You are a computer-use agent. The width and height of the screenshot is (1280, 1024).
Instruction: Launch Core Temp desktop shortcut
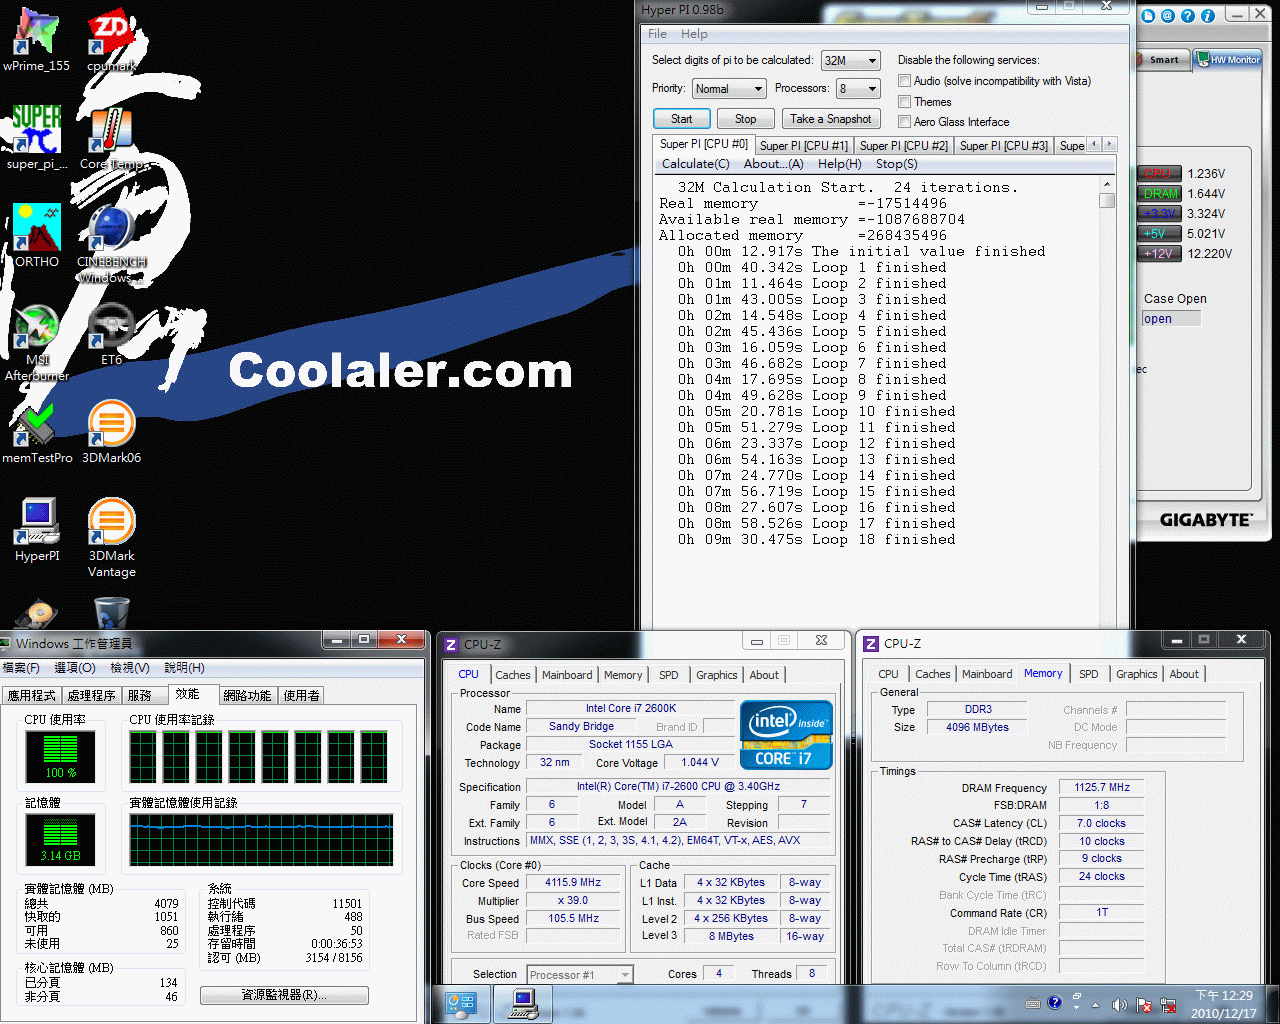(x=111, y=138)
